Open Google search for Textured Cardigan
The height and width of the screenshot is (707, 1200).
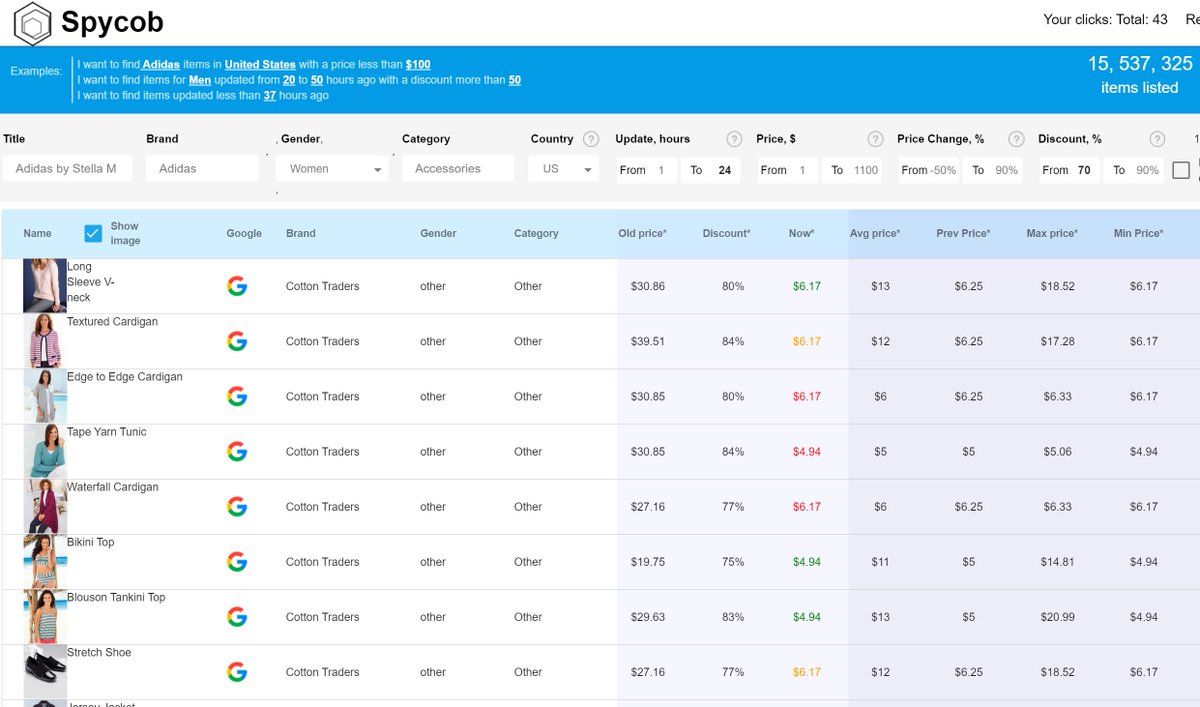tap(237, 341)
